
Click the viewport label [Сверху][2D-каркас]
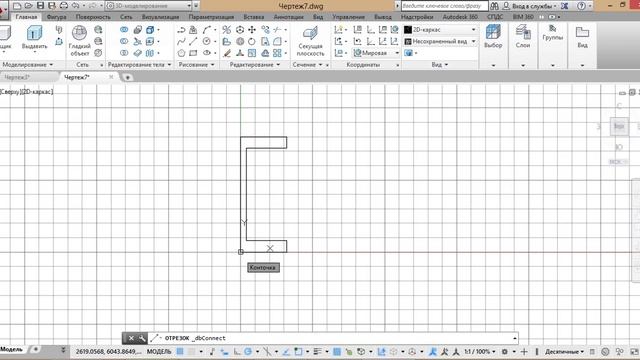pyautogui.click(x=27, y=92)
